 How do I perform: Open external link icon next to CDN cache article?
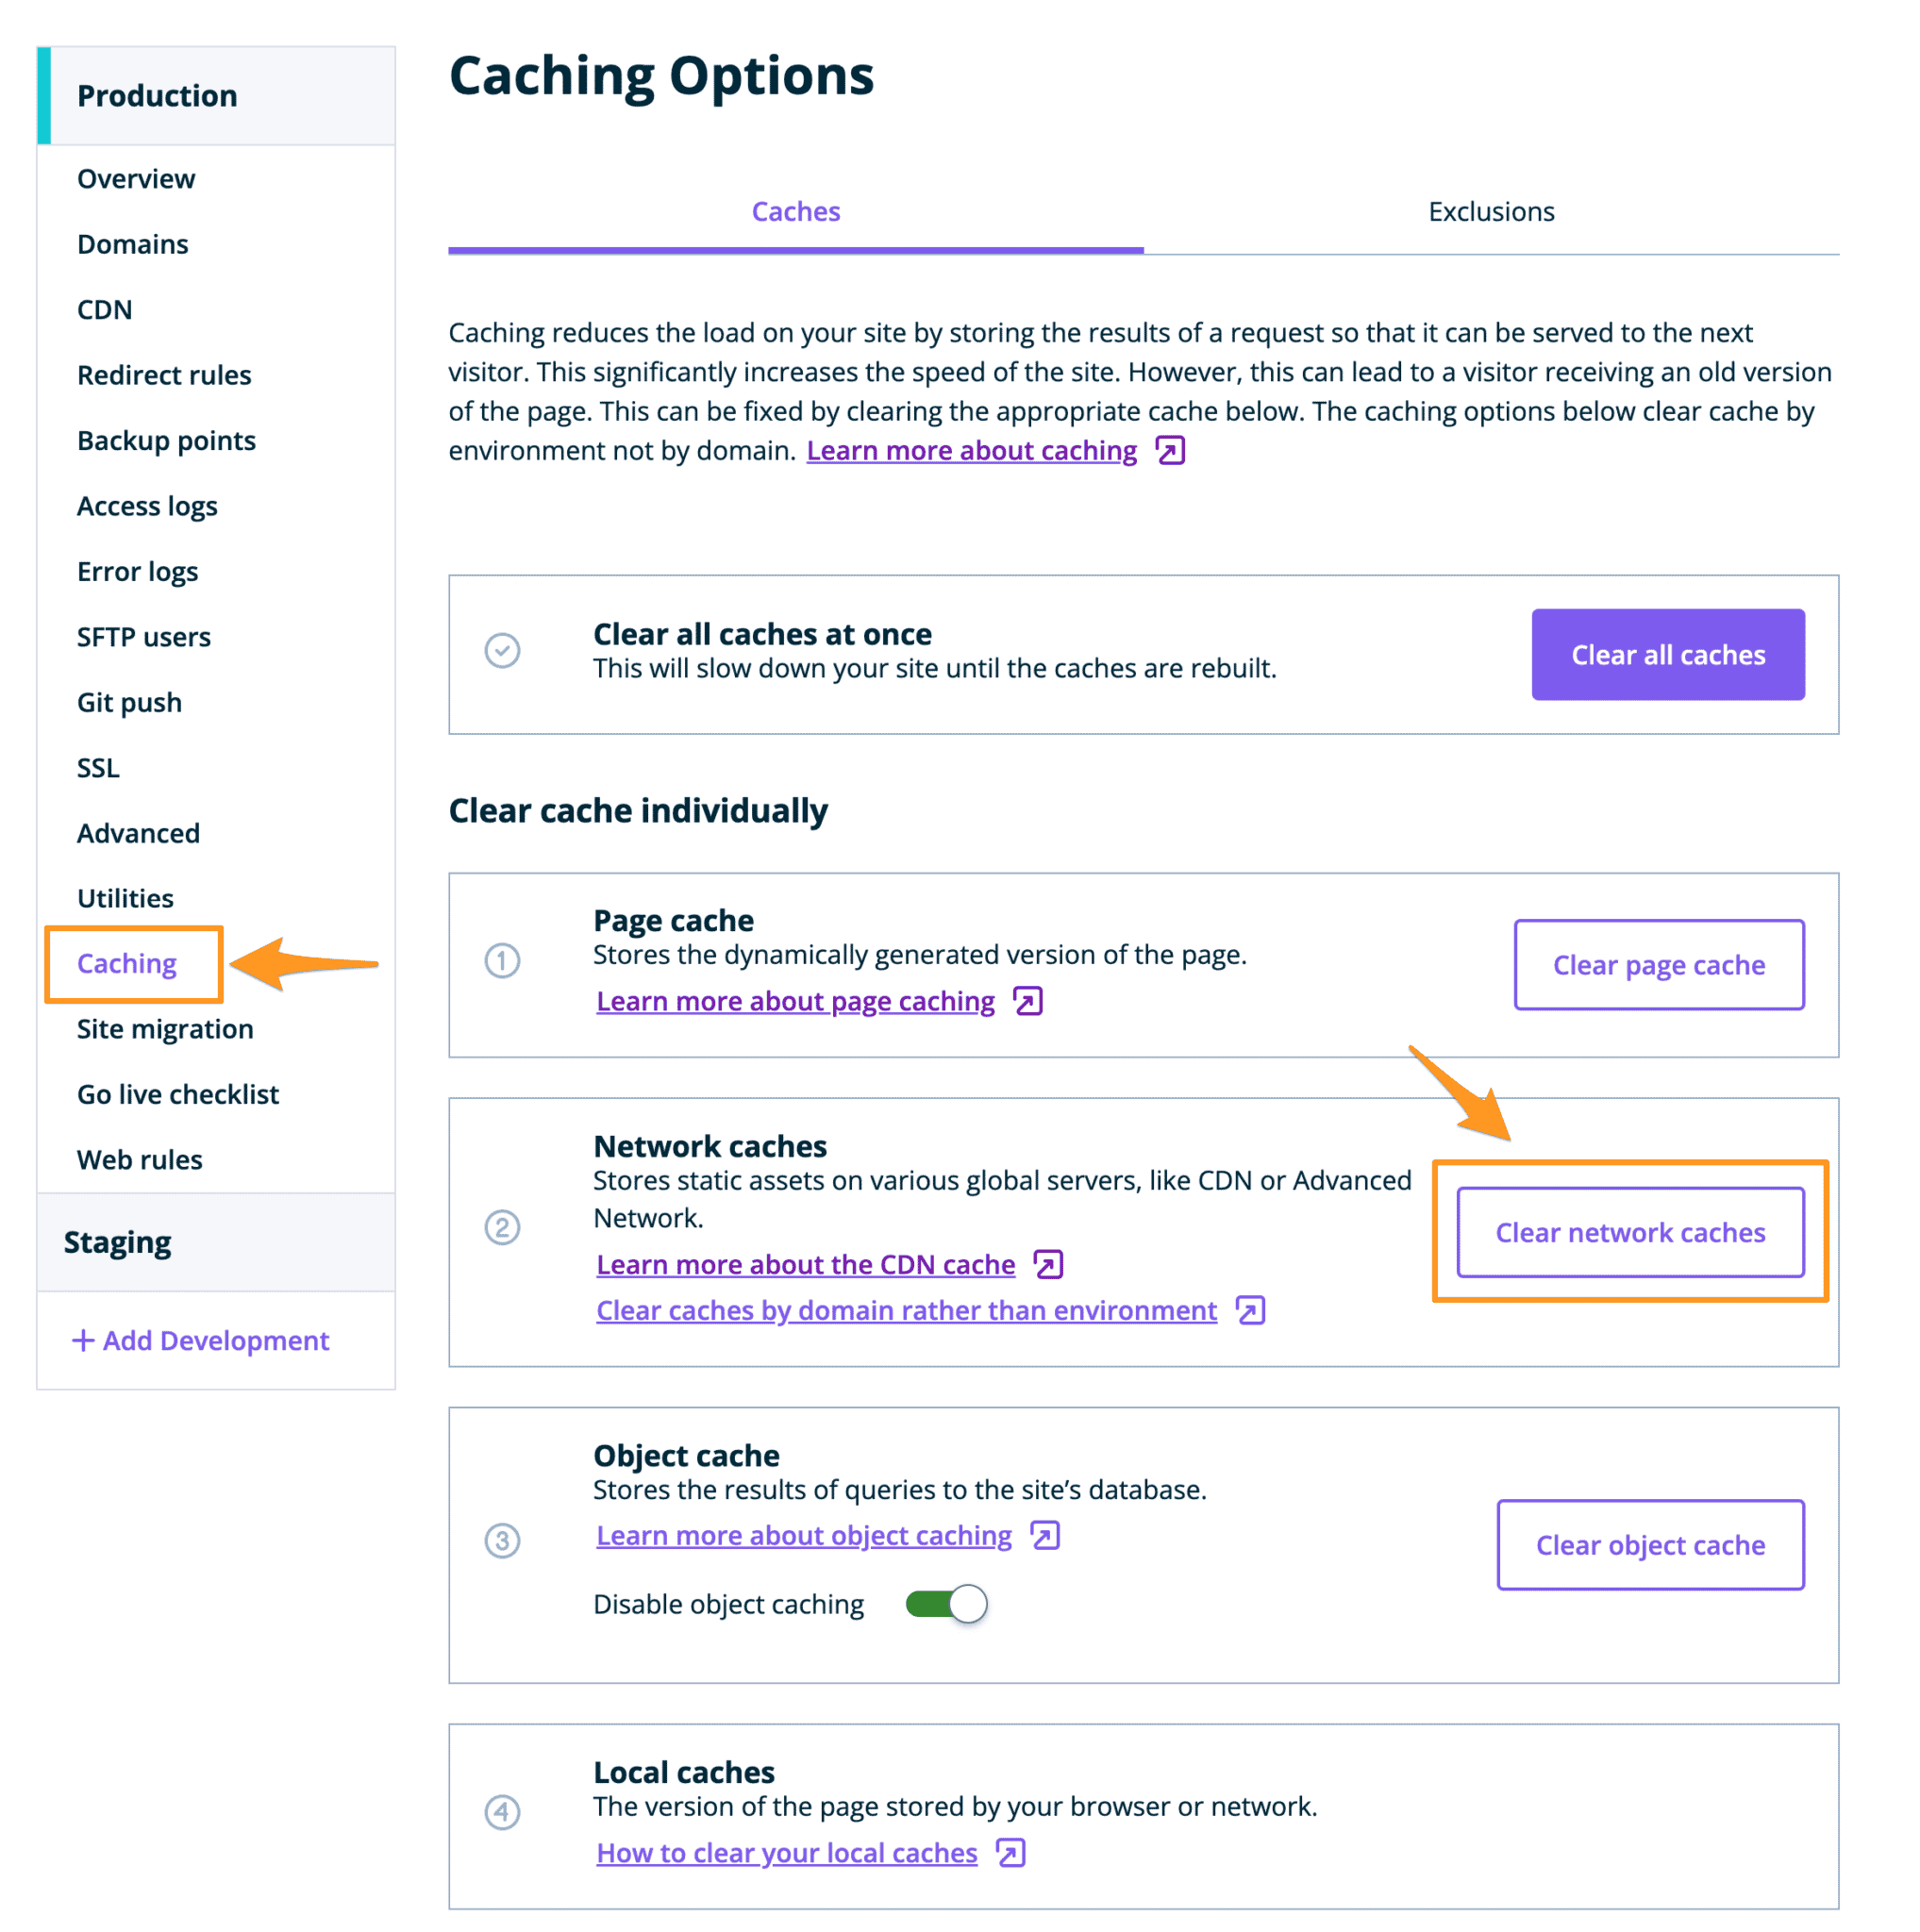(x=1047, y=1264)
